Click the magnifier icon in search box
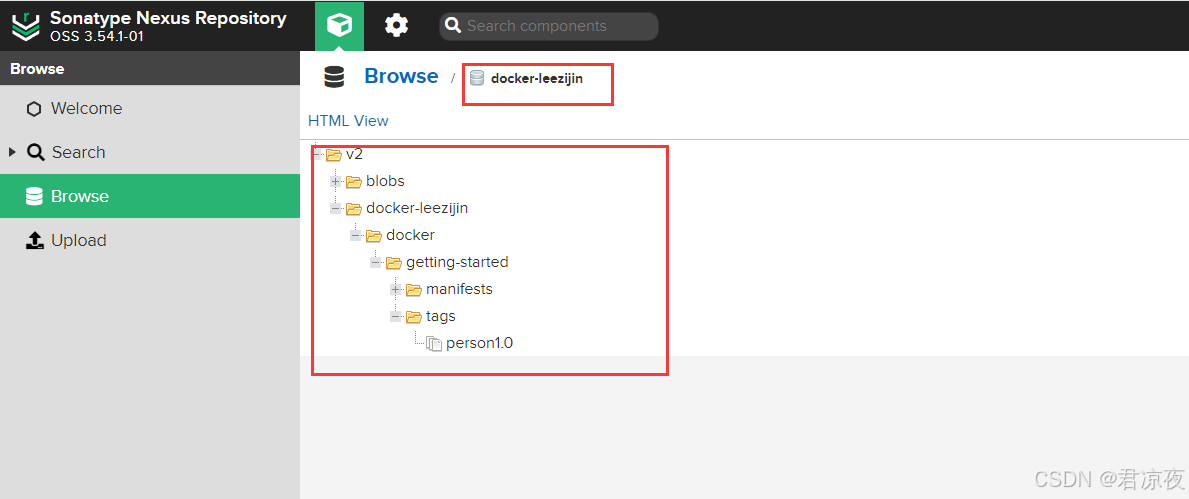Image resolution: width=1189 pixels, height=499 pixels. (453, 26)
